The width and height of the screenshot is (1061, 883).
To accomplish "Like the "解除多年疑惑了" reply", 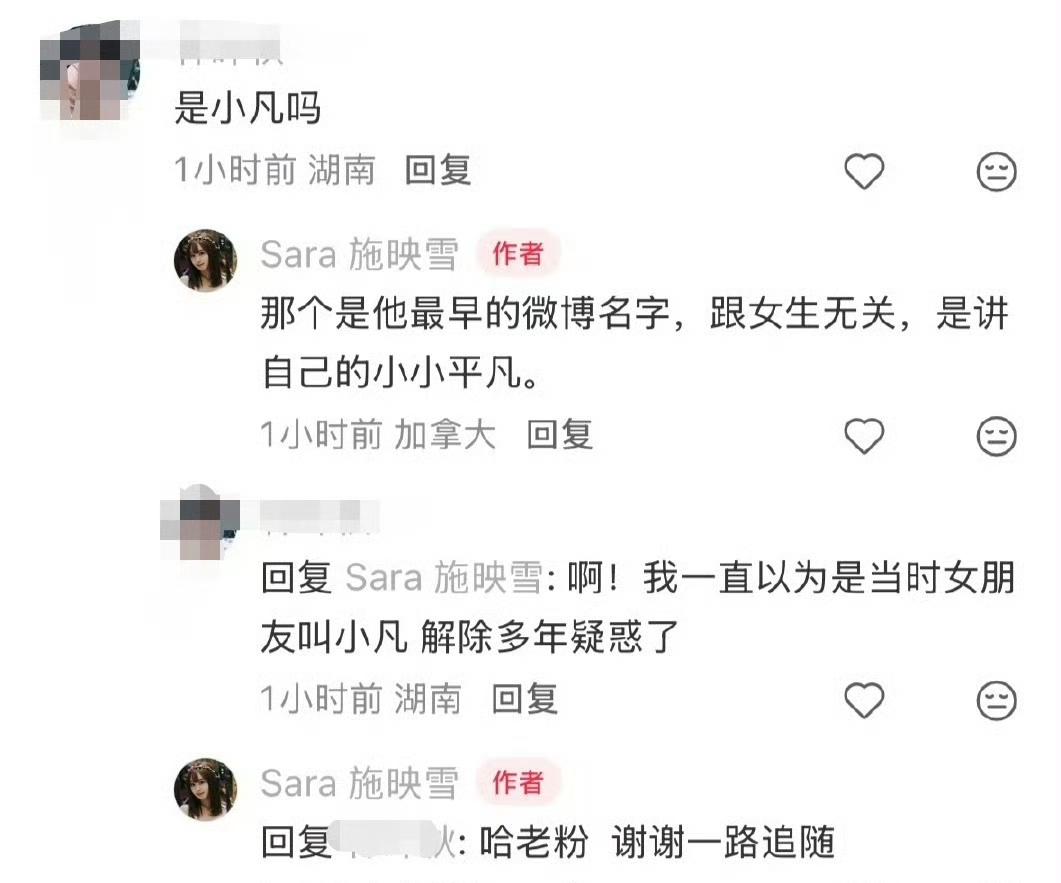I will coord(864,700).
